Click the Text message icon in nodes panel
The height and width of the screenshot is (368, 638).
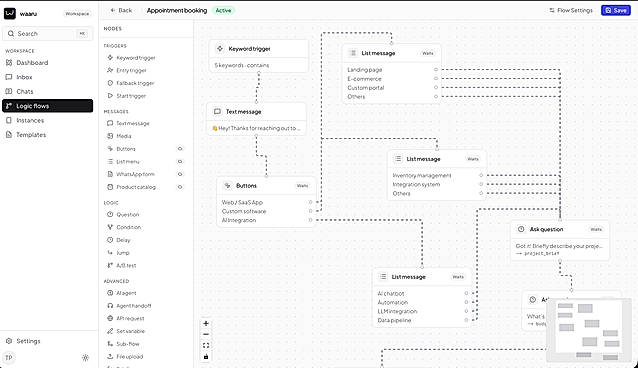click(110, 123)
